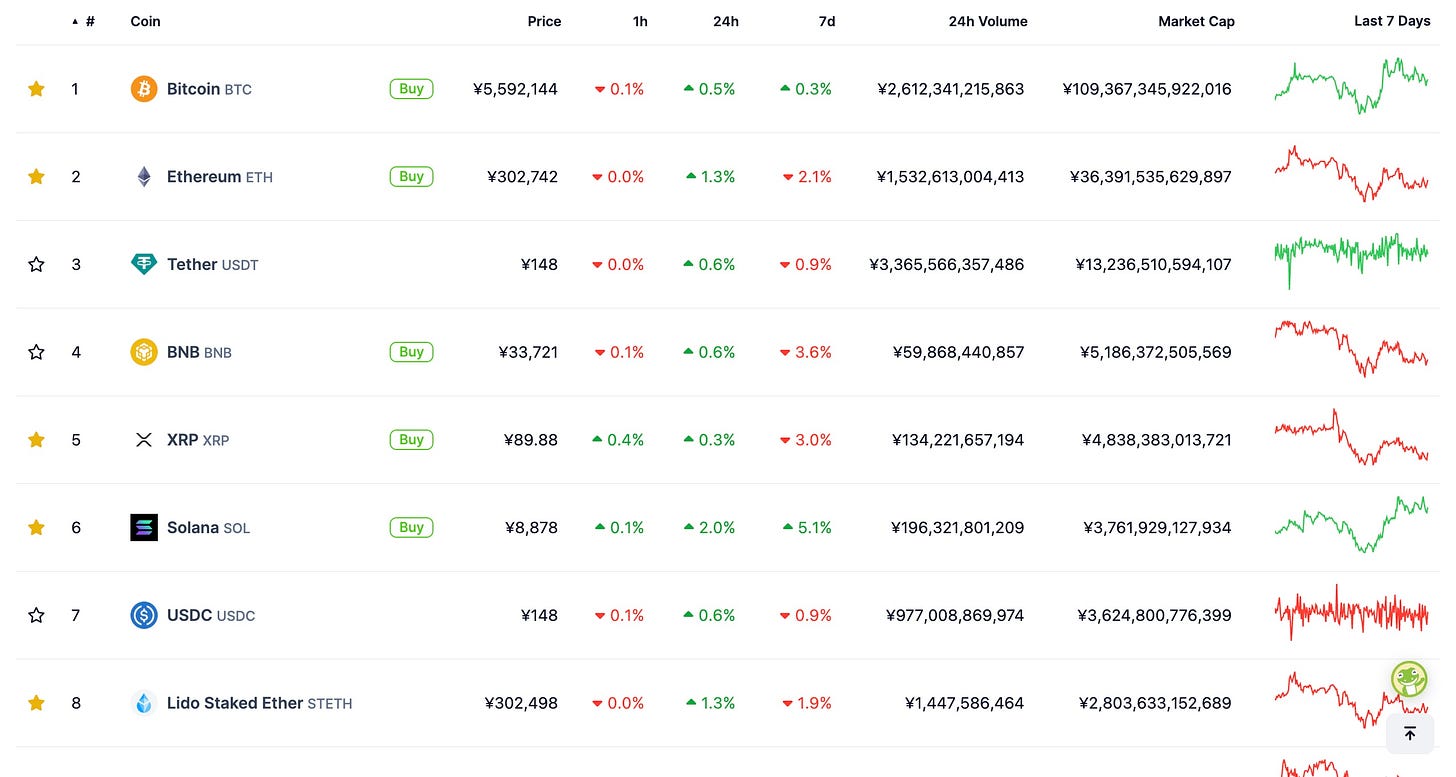
Task: Click the USDC logo icon
Action: point(144,615)
